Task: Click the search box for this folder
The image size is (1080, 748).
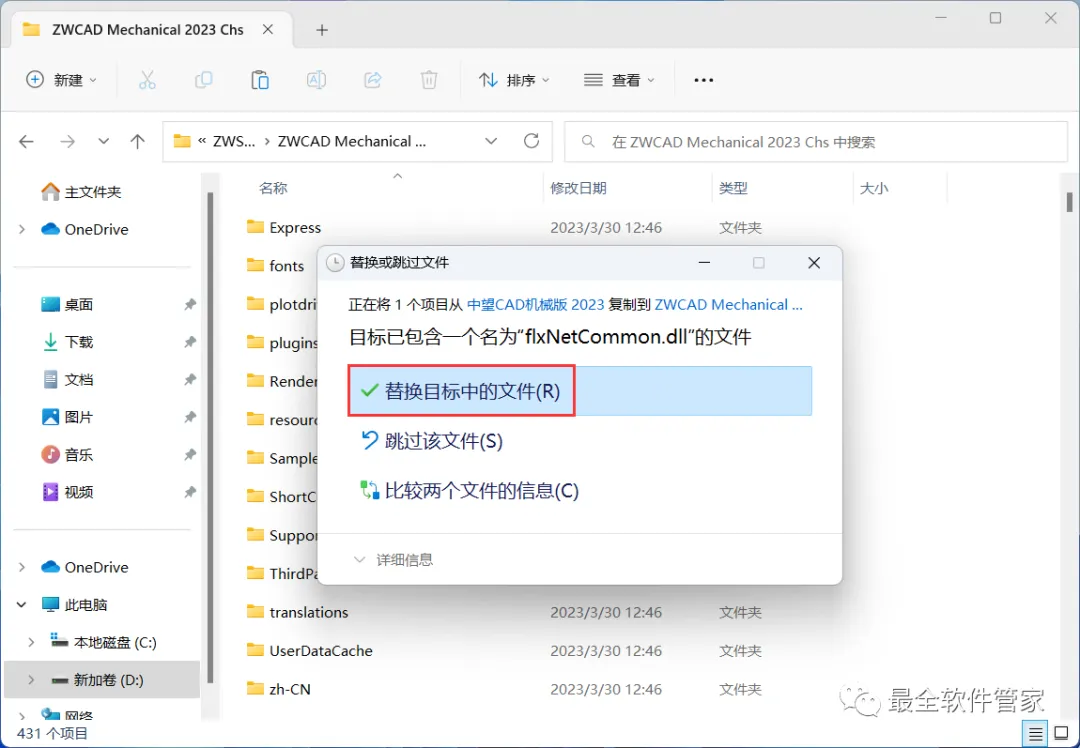Action: [816, 142]
